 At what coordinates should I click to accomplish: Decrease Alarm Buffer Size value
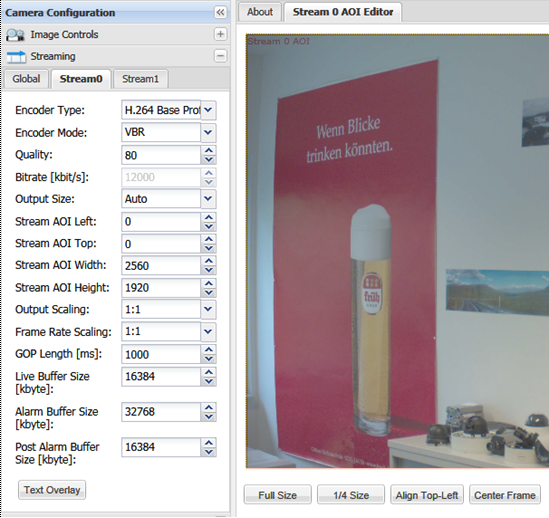tap(209, 416)
